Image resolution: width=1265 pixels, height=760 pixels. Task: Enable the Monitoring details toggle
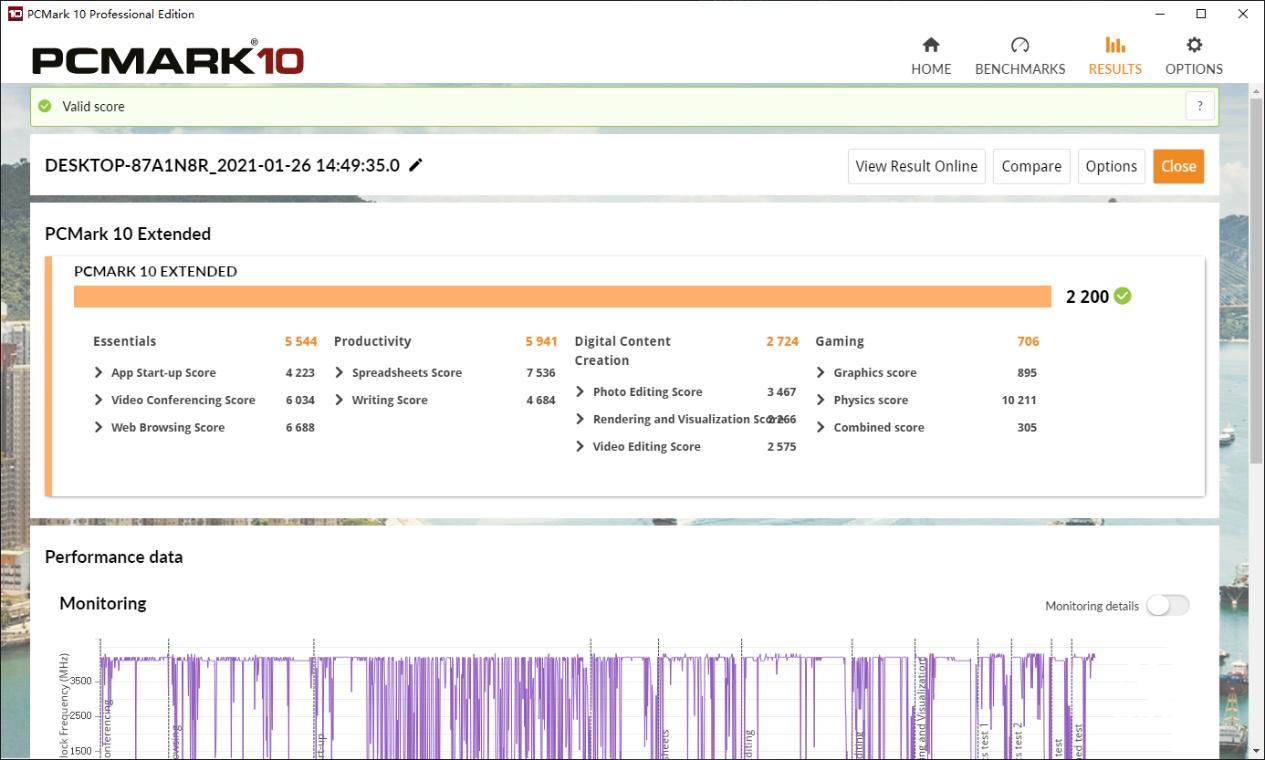click(x=1167, y=605)
